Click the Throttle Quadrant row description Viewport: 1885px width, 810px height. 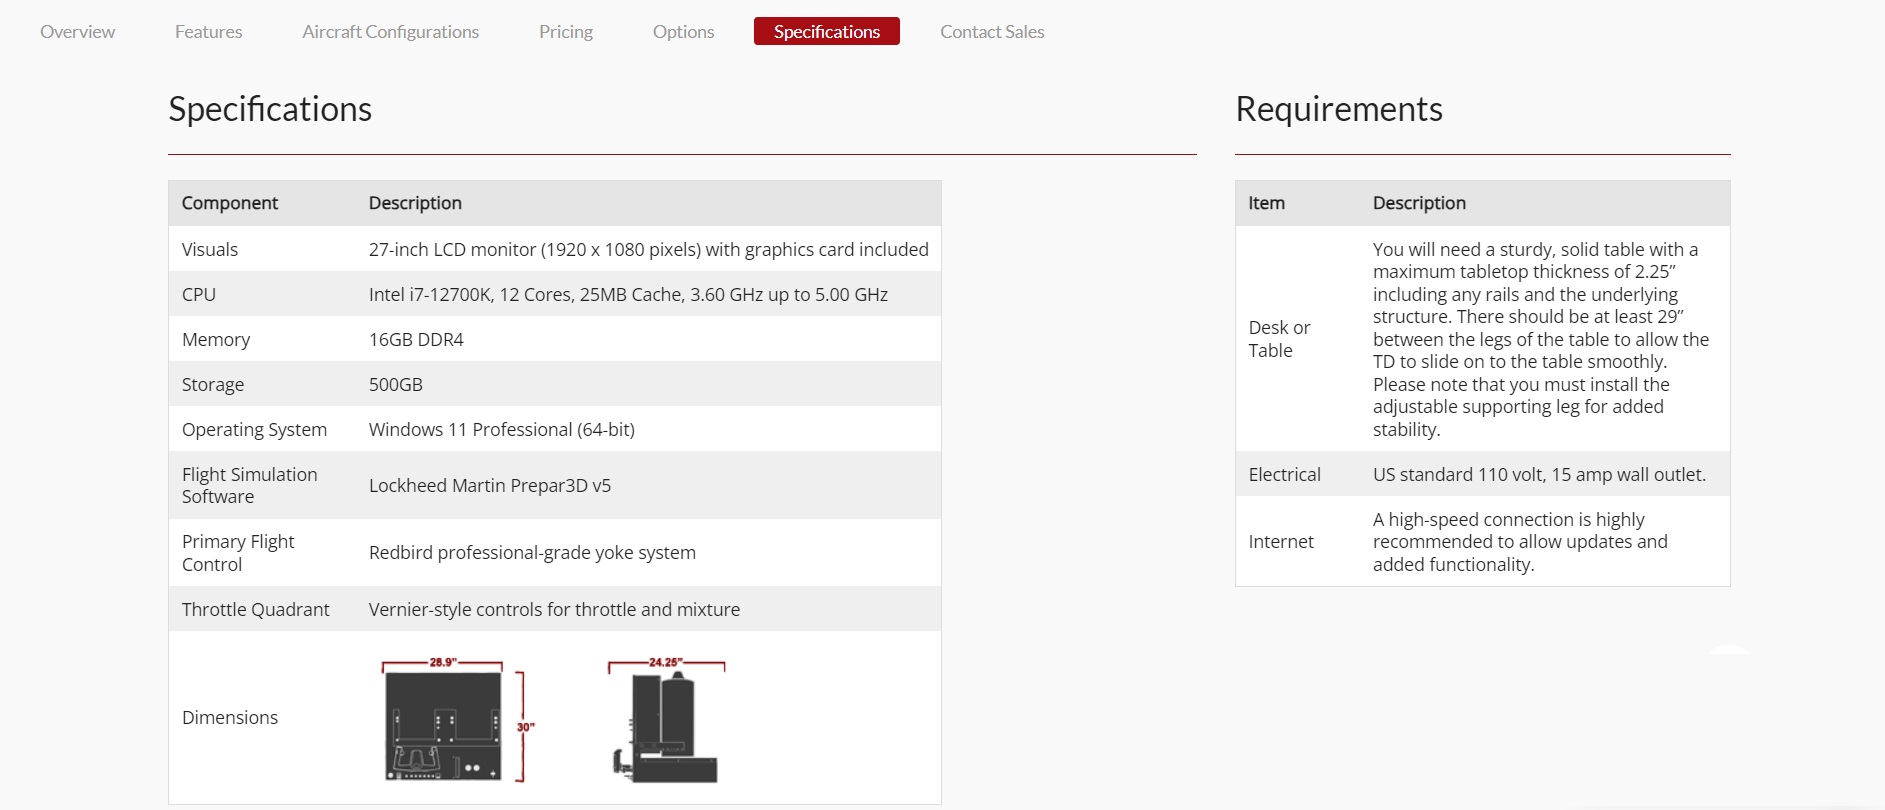coord(554,610)
